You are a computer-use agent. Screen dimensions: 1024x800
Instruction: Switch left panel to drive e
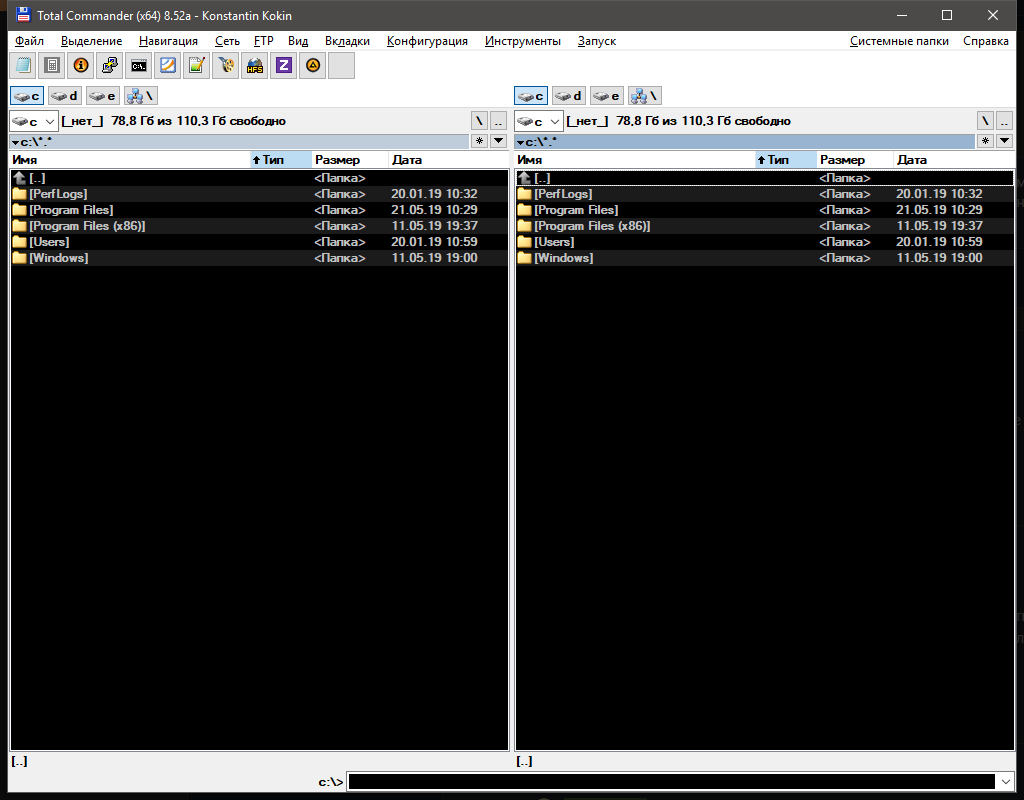tap(103, 96)
